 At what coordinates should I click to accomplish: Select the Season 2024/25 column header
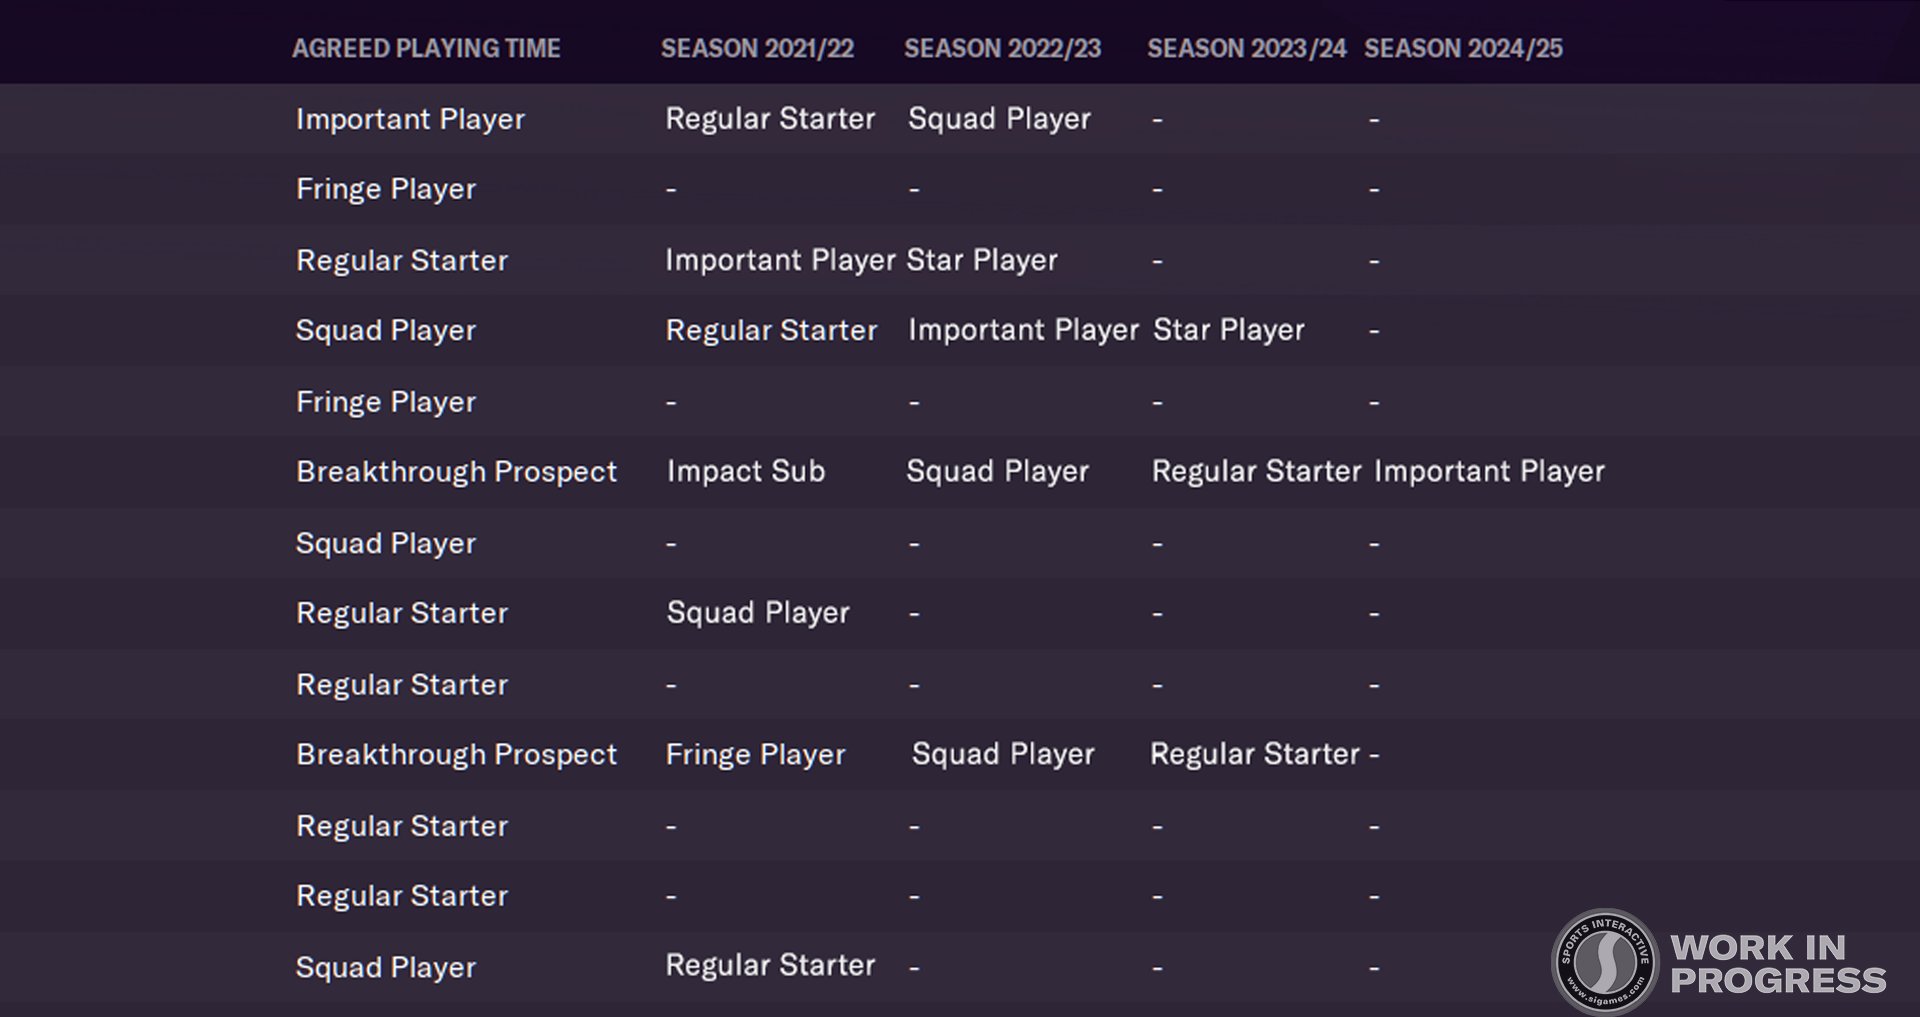[1463, 48]
